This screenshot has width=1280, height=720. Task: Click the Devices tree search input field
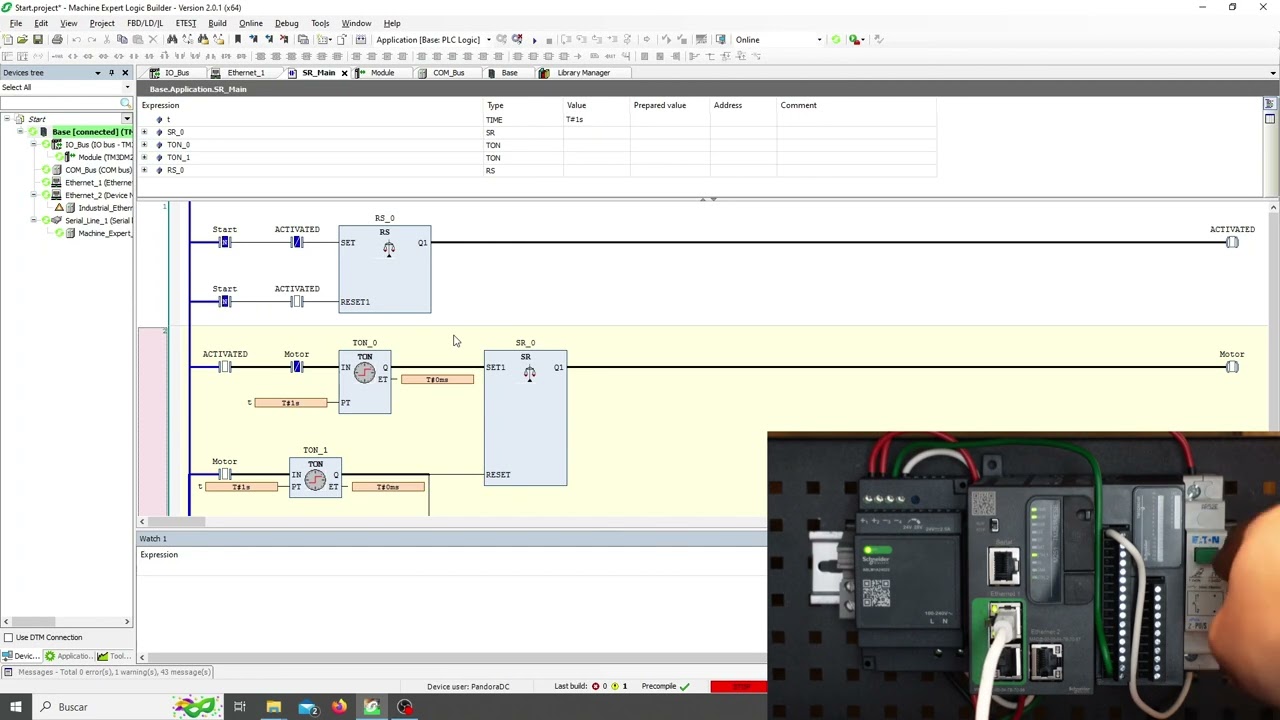(60, 103)
